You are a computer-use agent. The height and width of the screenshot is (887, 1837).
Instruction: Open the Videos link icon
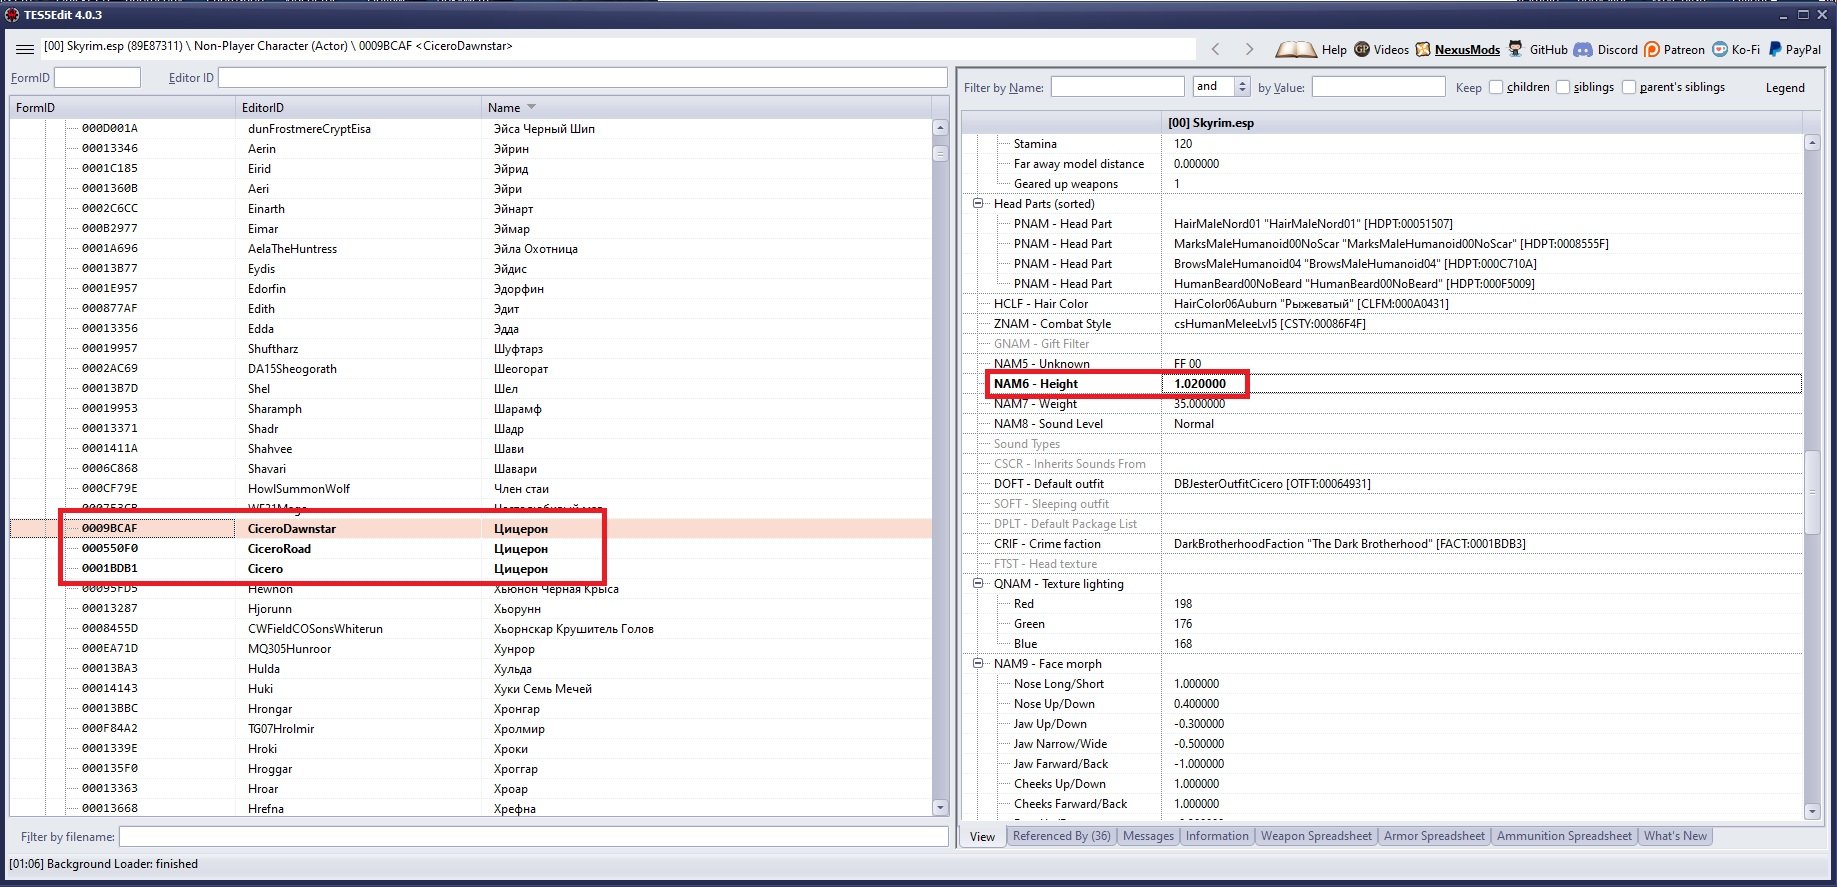point(1362,49)
